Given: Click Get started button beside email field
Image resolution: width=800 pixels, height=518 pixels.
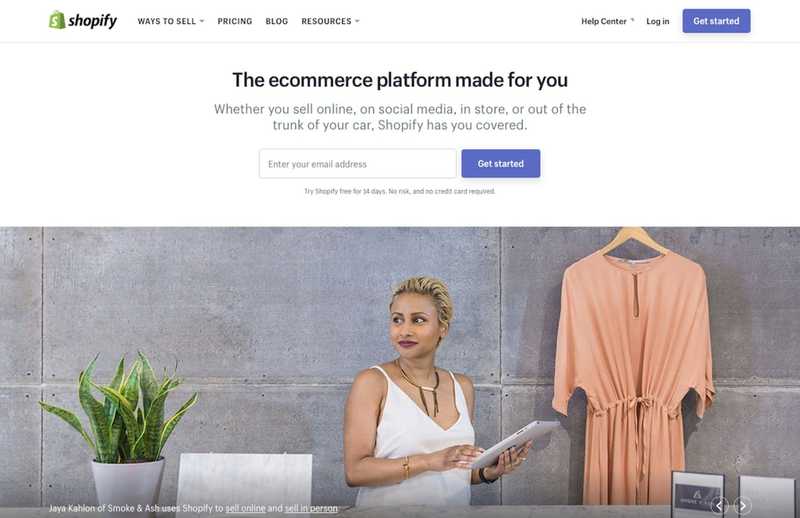Looking at the screenshot, I should click(x=501, y=164).
